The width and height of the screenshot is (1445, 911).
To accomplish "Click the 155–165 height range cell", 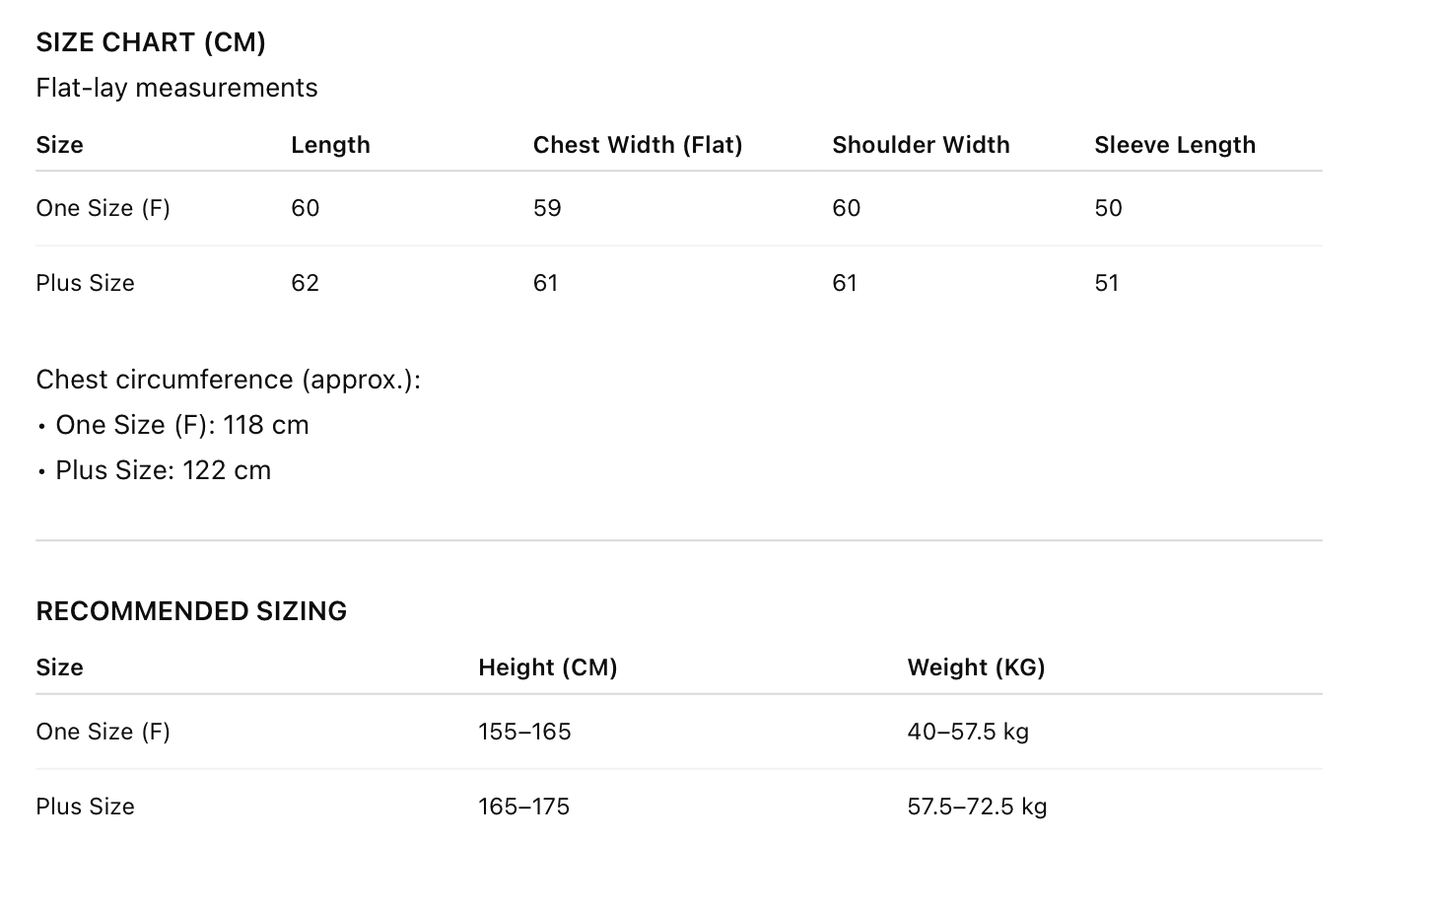I will (x=524, y=732).
